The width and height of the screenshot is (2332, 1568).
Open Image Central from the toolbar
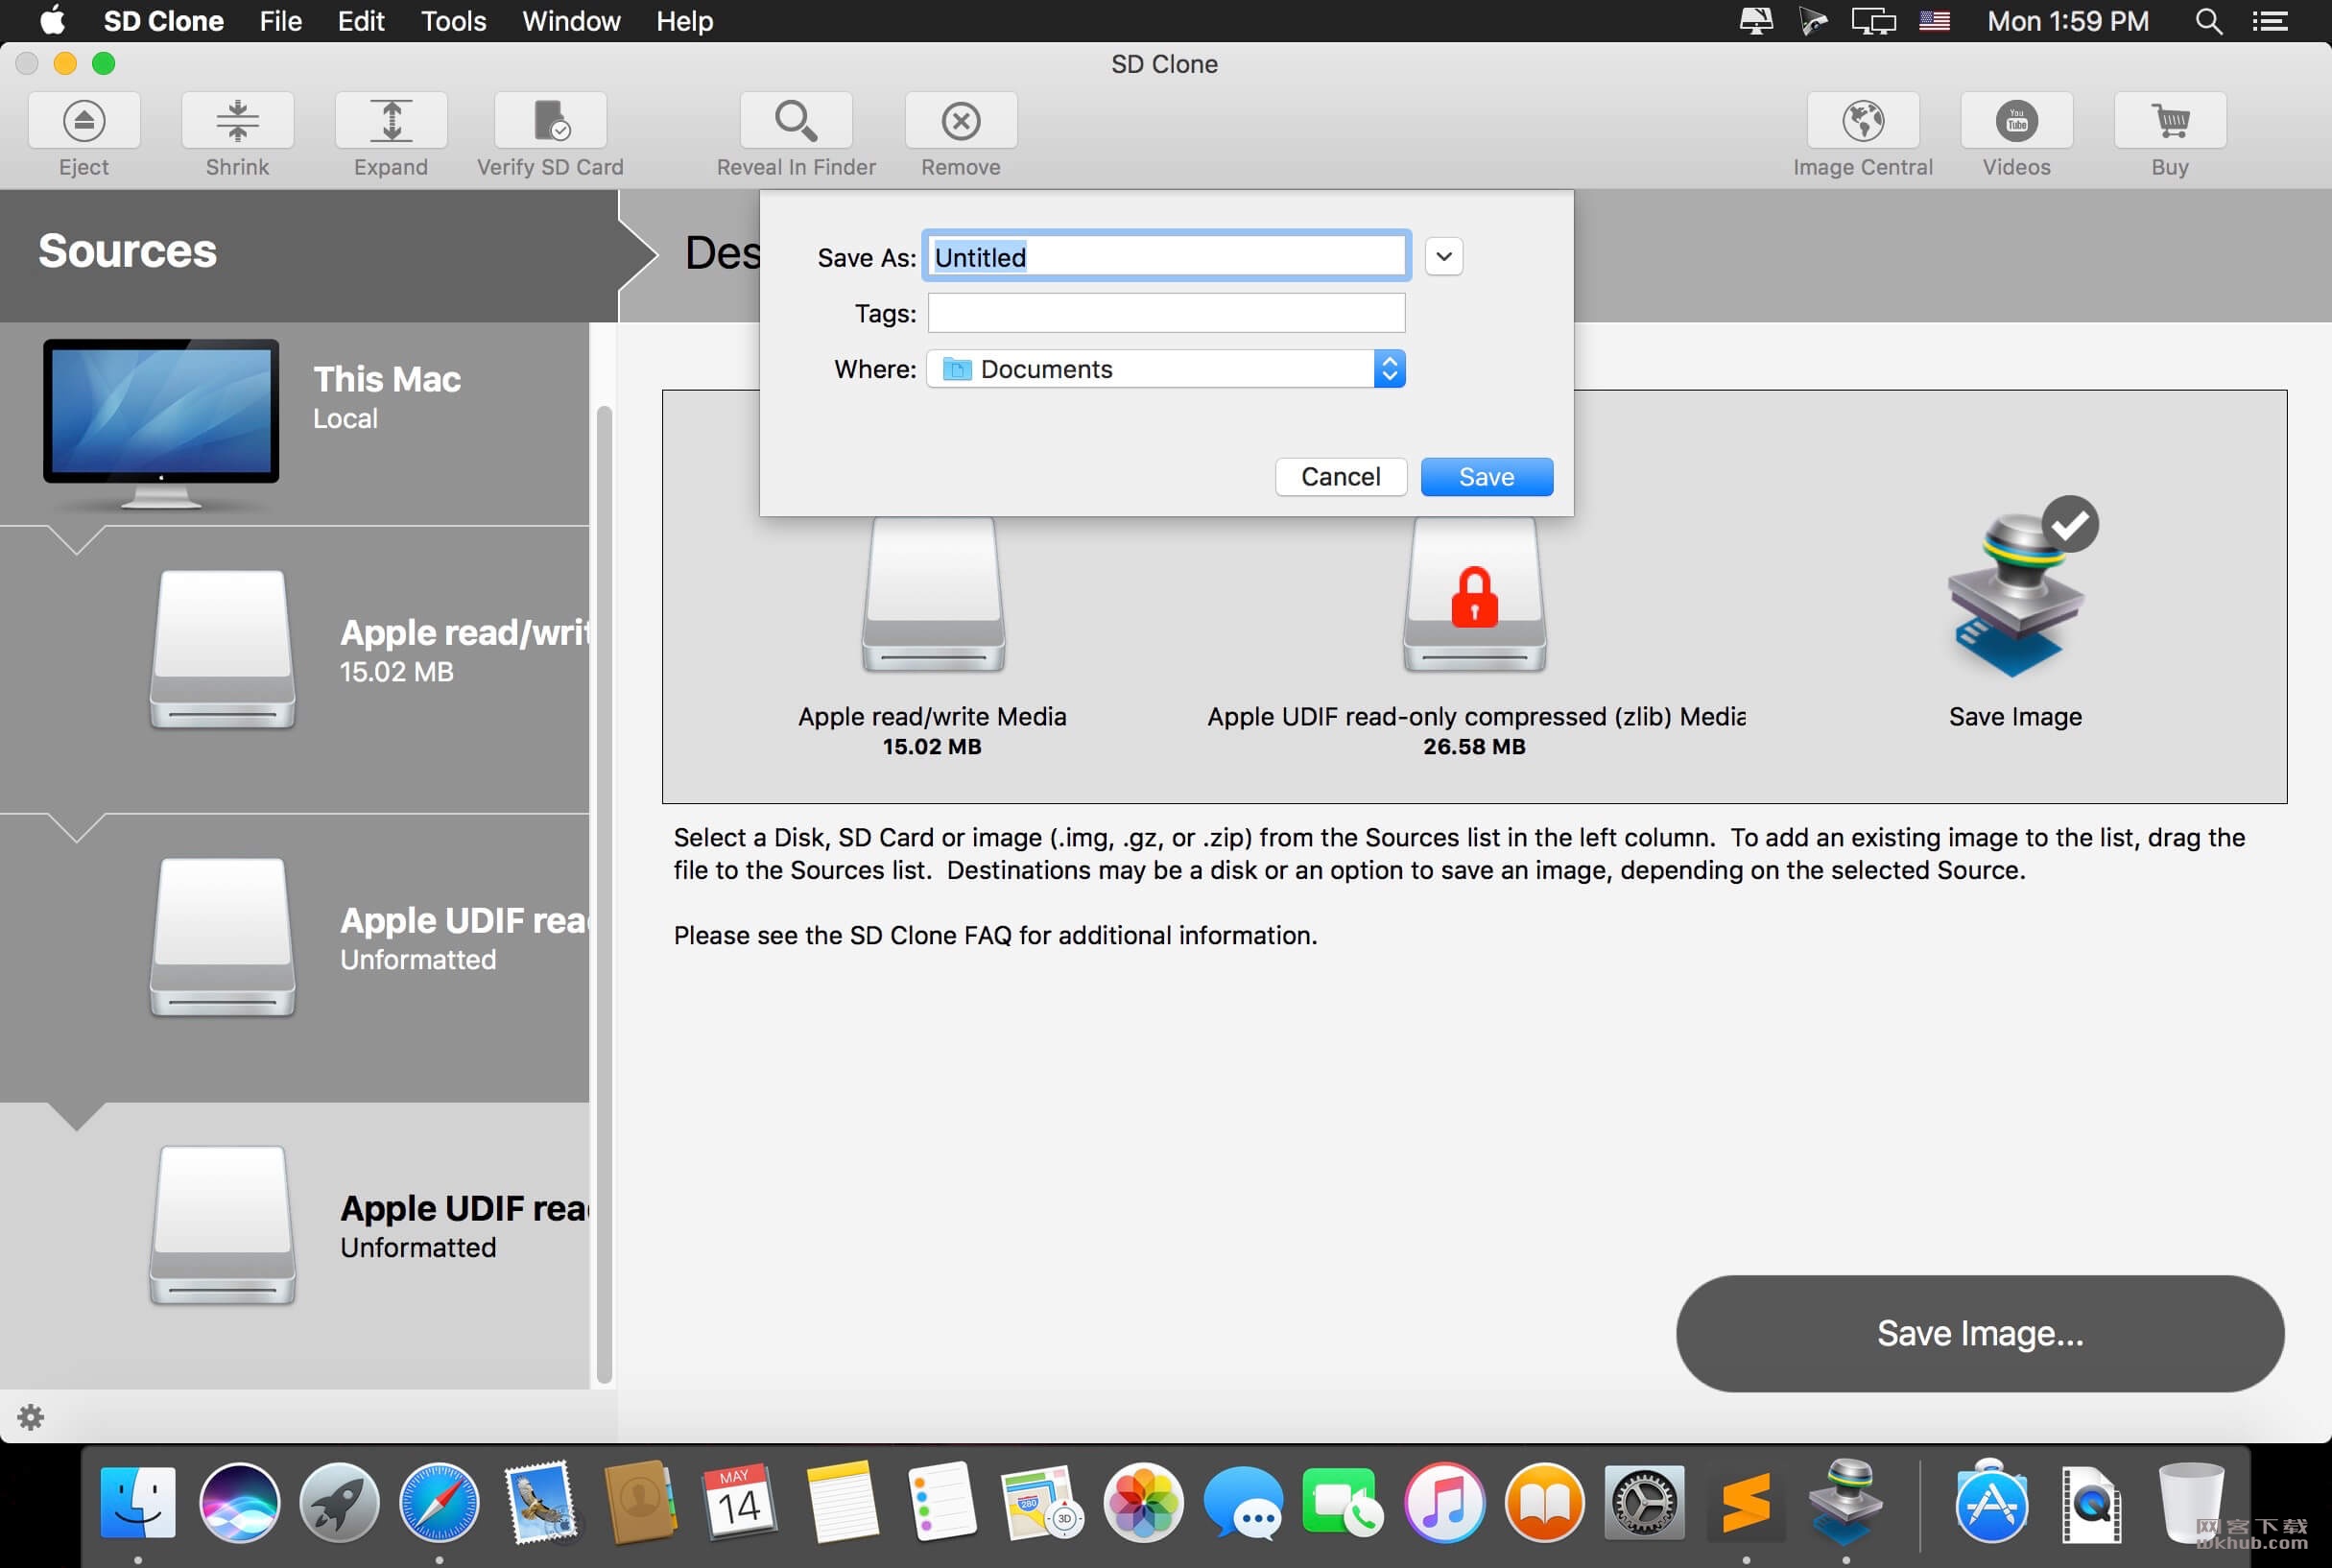(x=1863, y=121)
